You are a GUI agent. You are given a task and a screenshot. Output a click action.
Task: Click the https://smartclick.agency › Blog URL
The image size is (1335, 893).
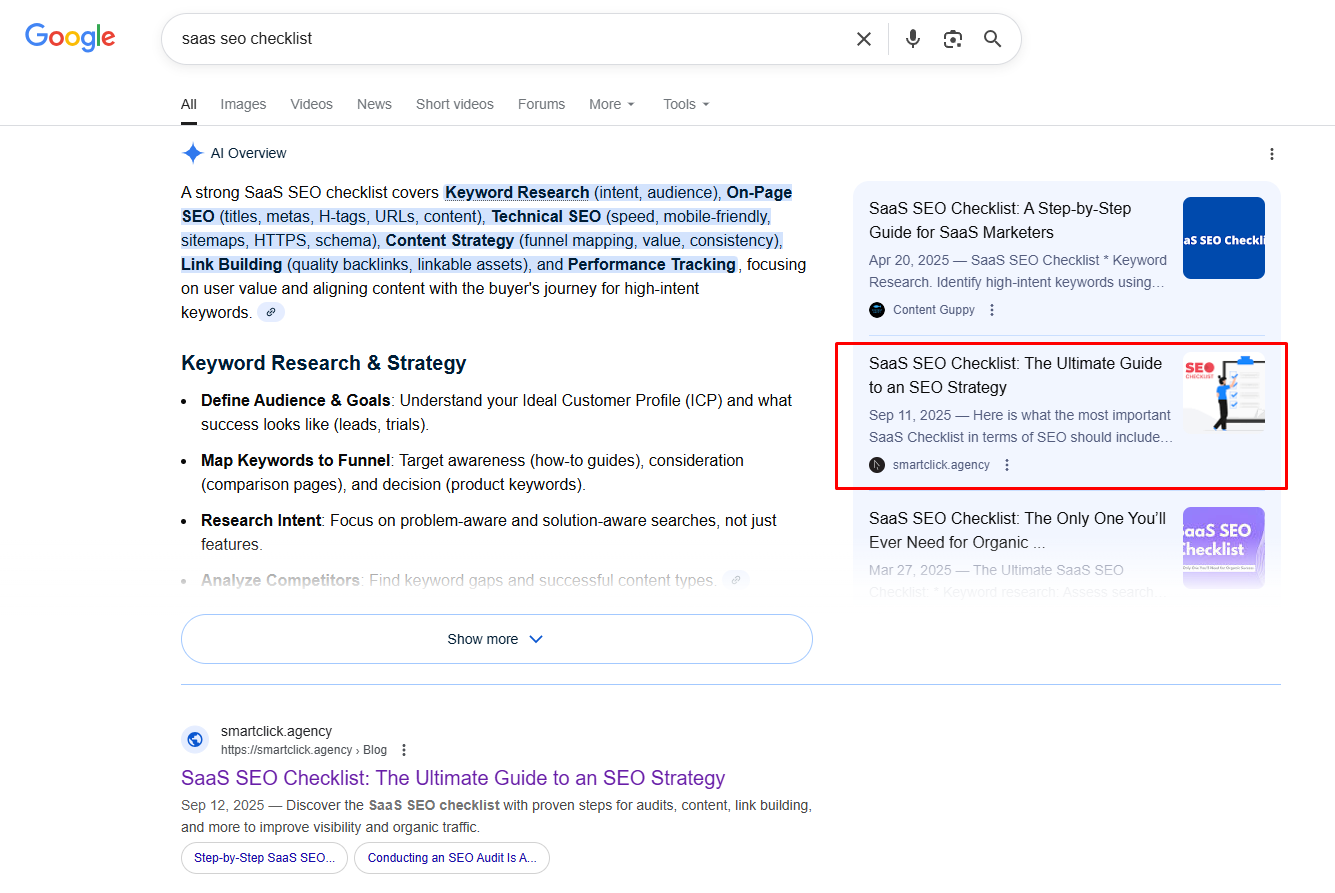[x=304, y=750]
